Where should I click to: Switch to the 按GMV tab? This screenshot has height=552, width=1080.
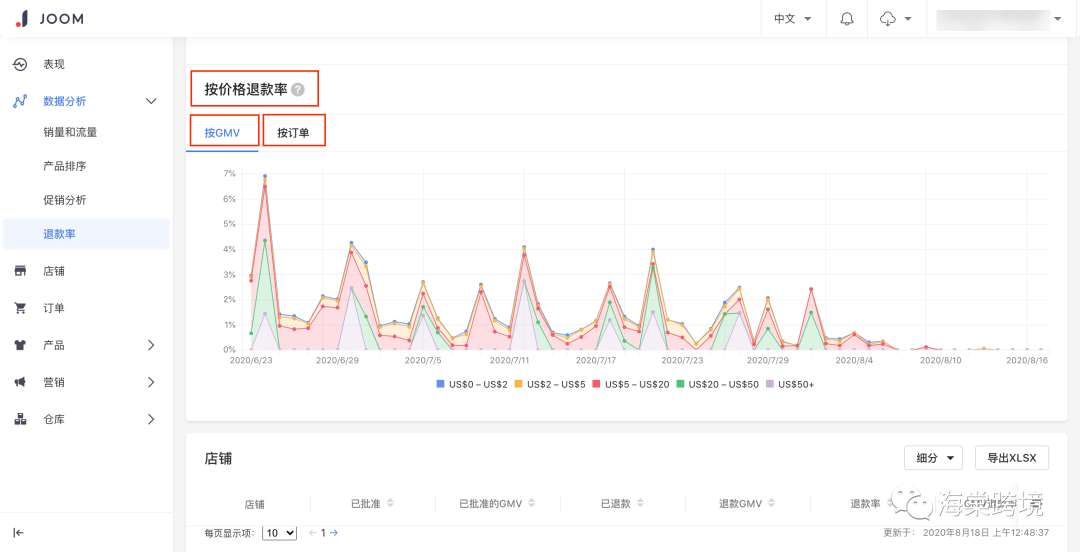pyautogui.click(x=222, y=133)
